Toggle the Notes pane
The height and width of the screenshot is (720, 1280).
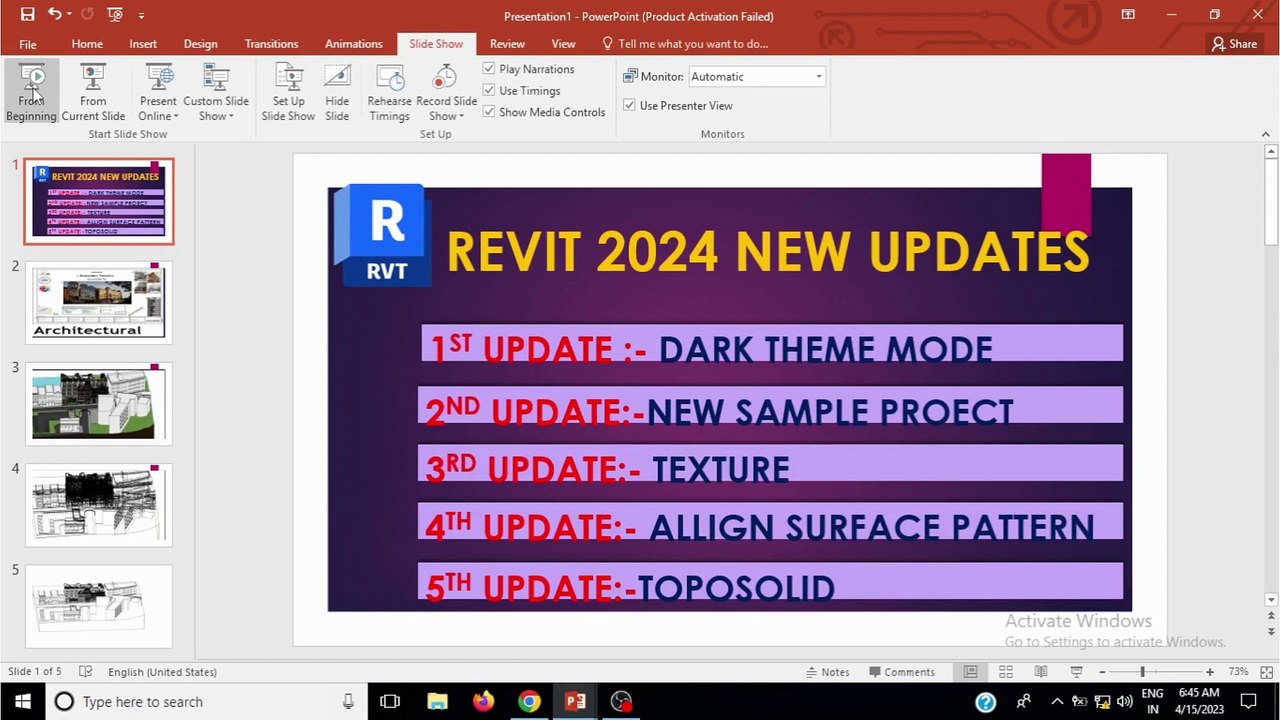click(x=828, y=672)
